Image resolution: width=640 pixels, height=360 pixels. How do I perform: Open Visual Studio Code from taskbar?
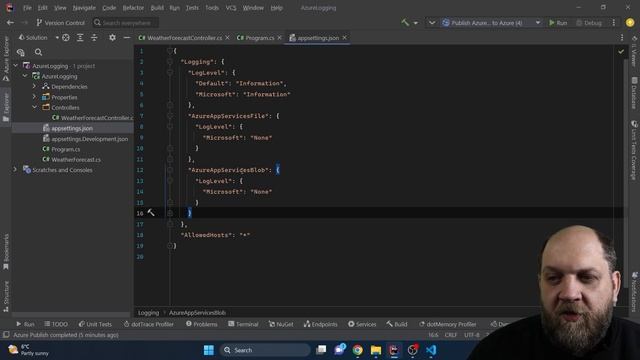point(431,350)
